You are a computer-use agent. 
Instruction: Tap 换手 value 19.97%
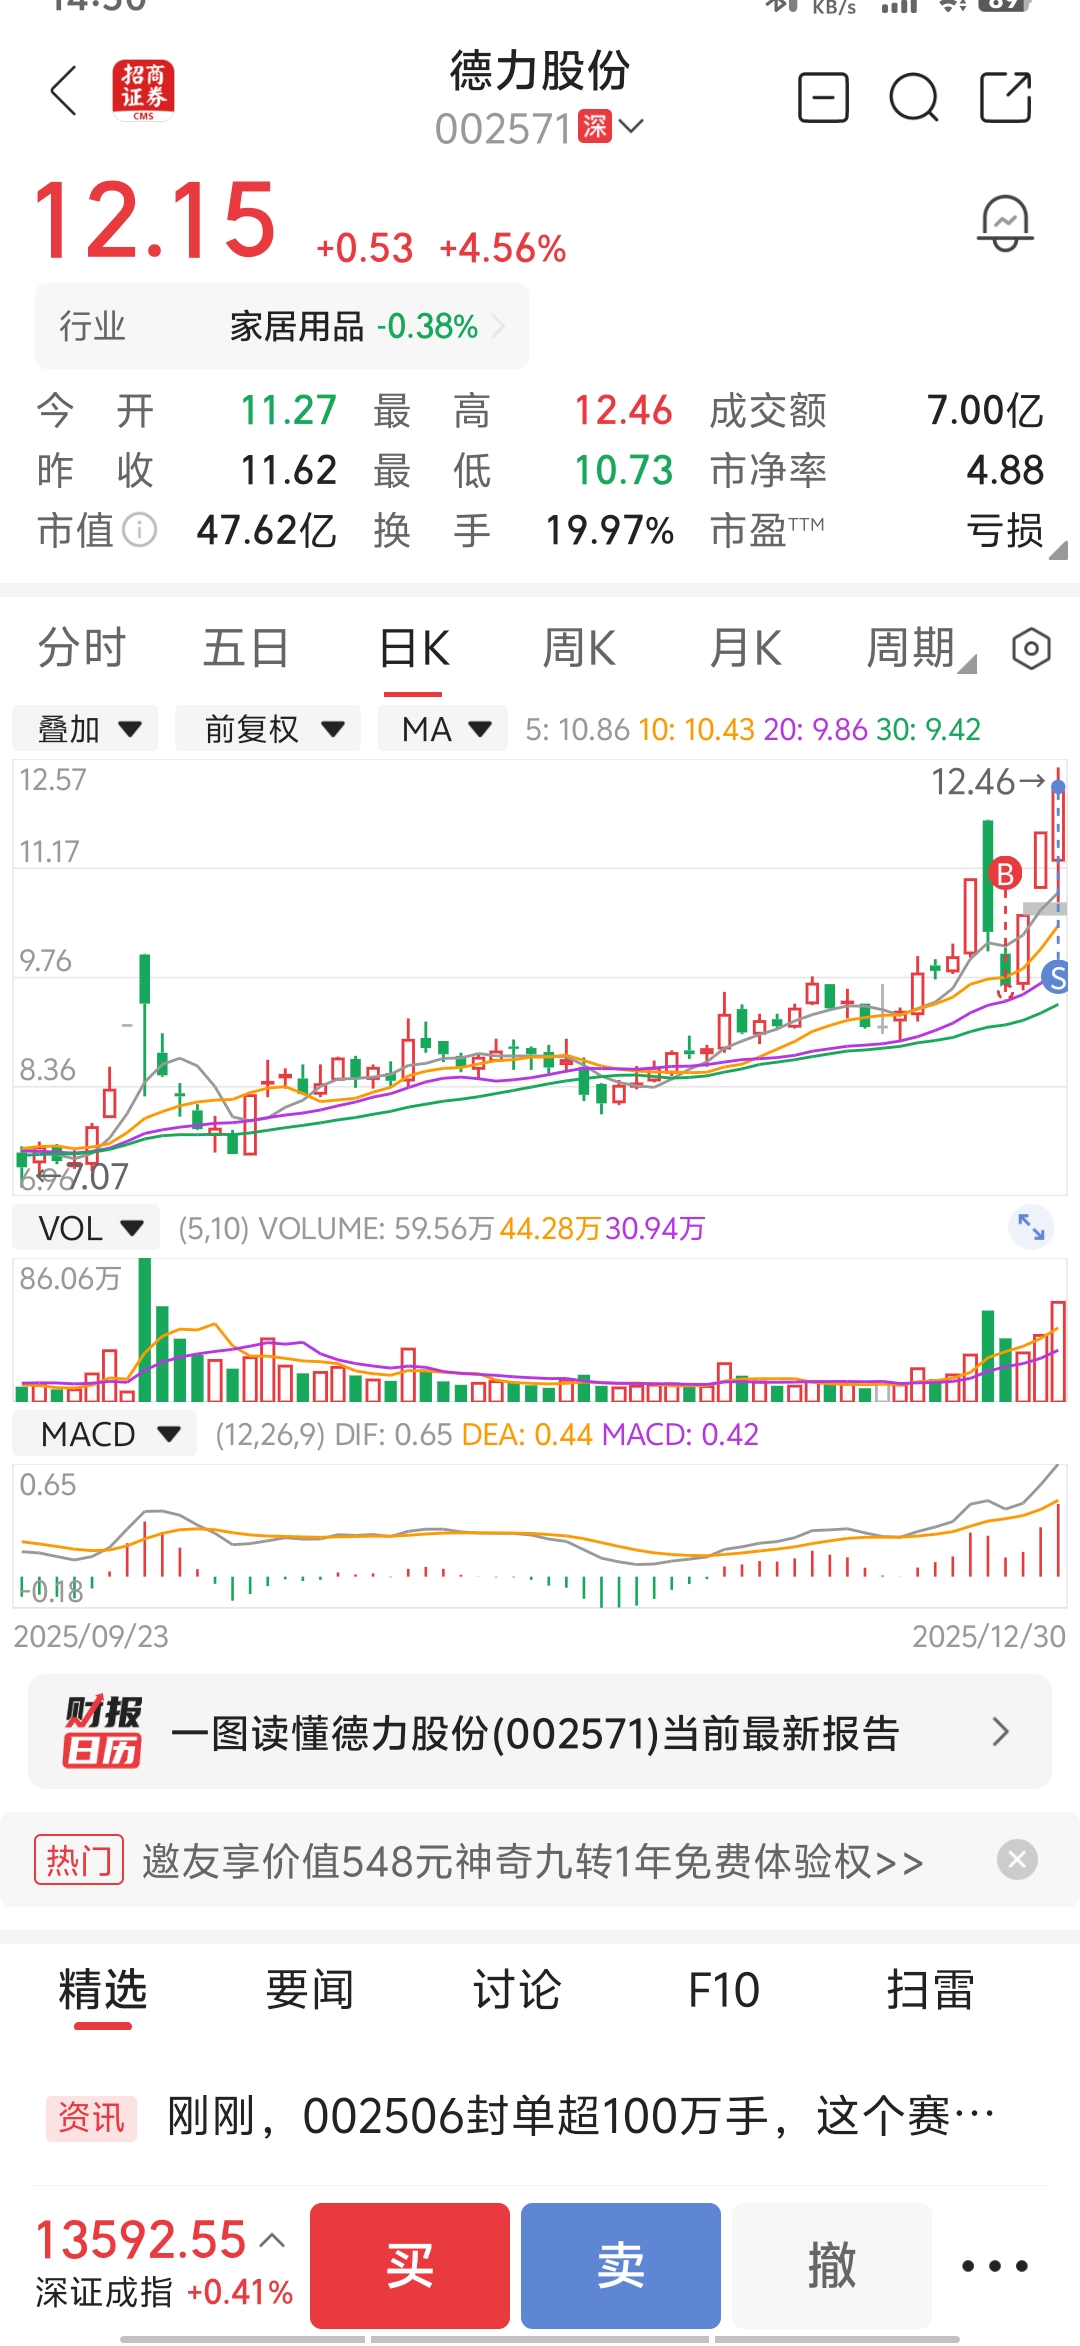pos(609,530)
